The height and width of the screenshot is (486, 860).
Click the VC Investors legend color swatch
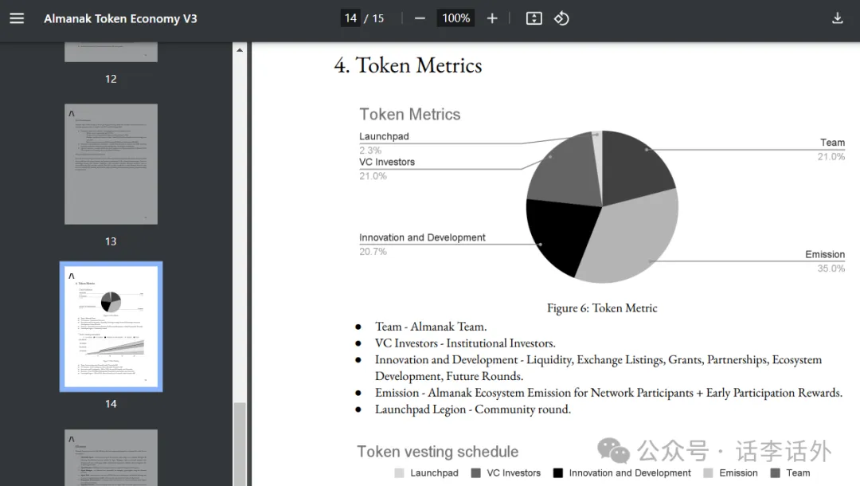click(476, 473)
